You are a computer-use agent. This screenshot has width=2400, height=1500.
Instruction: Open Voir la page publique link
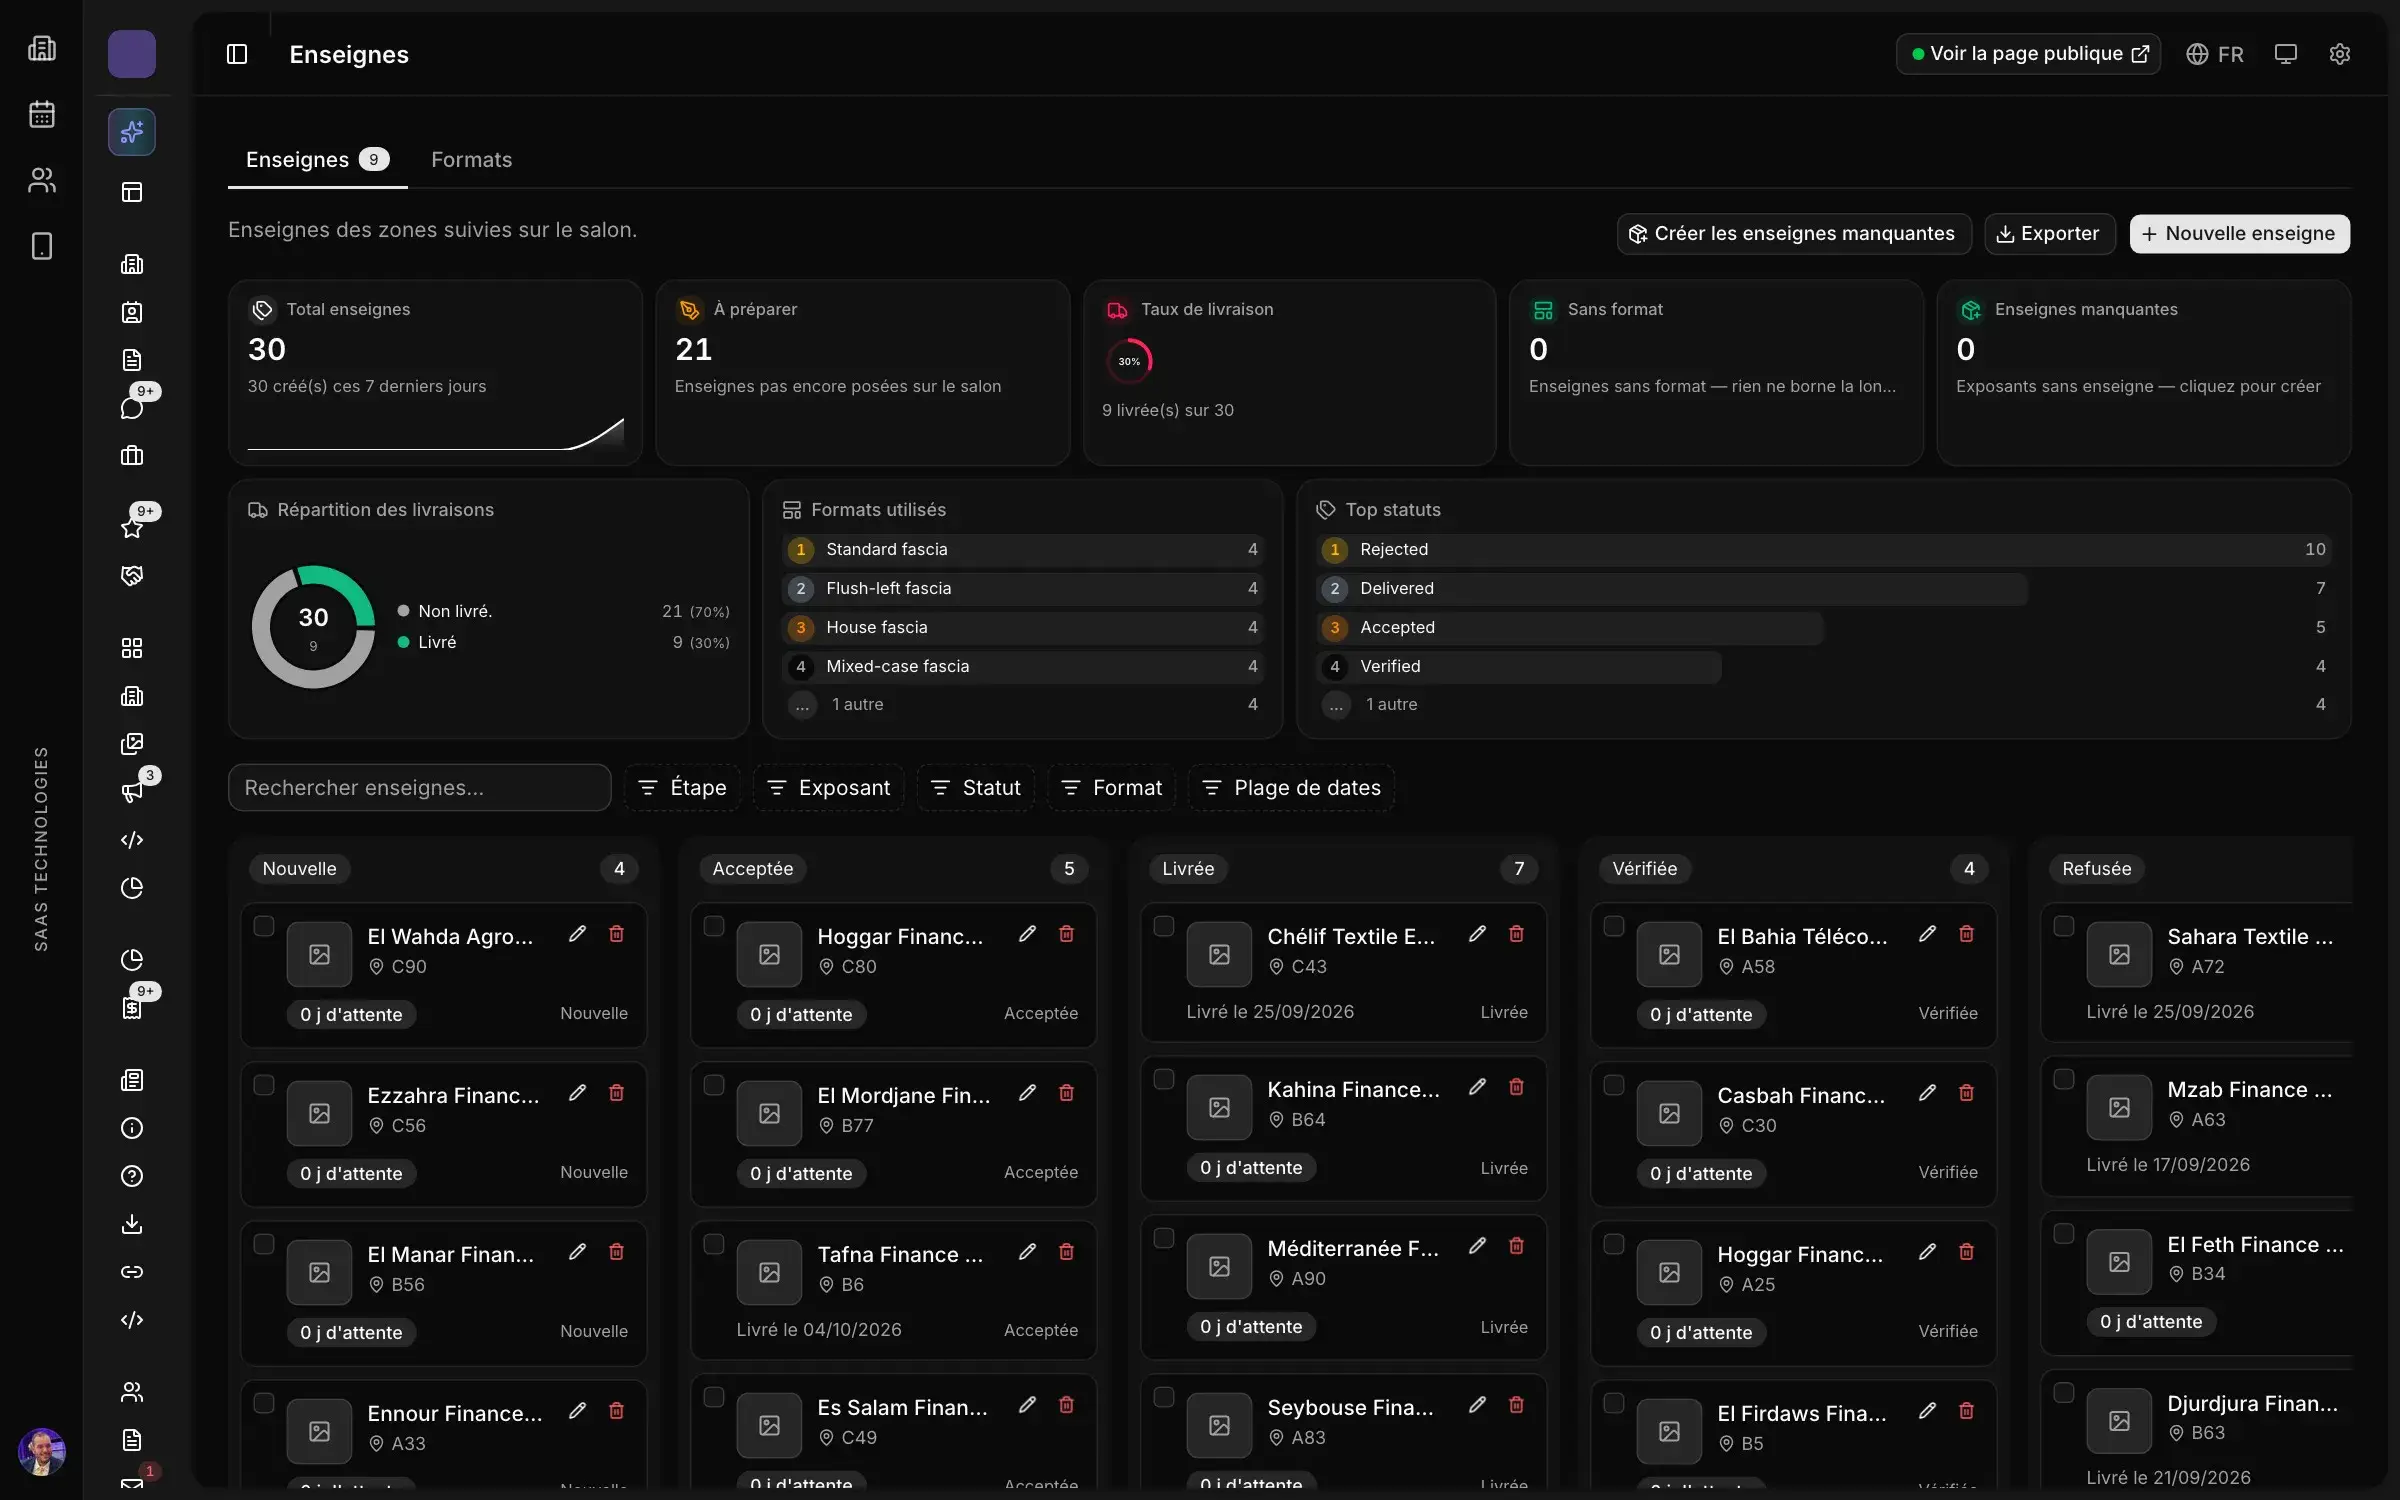[2028, 54]
